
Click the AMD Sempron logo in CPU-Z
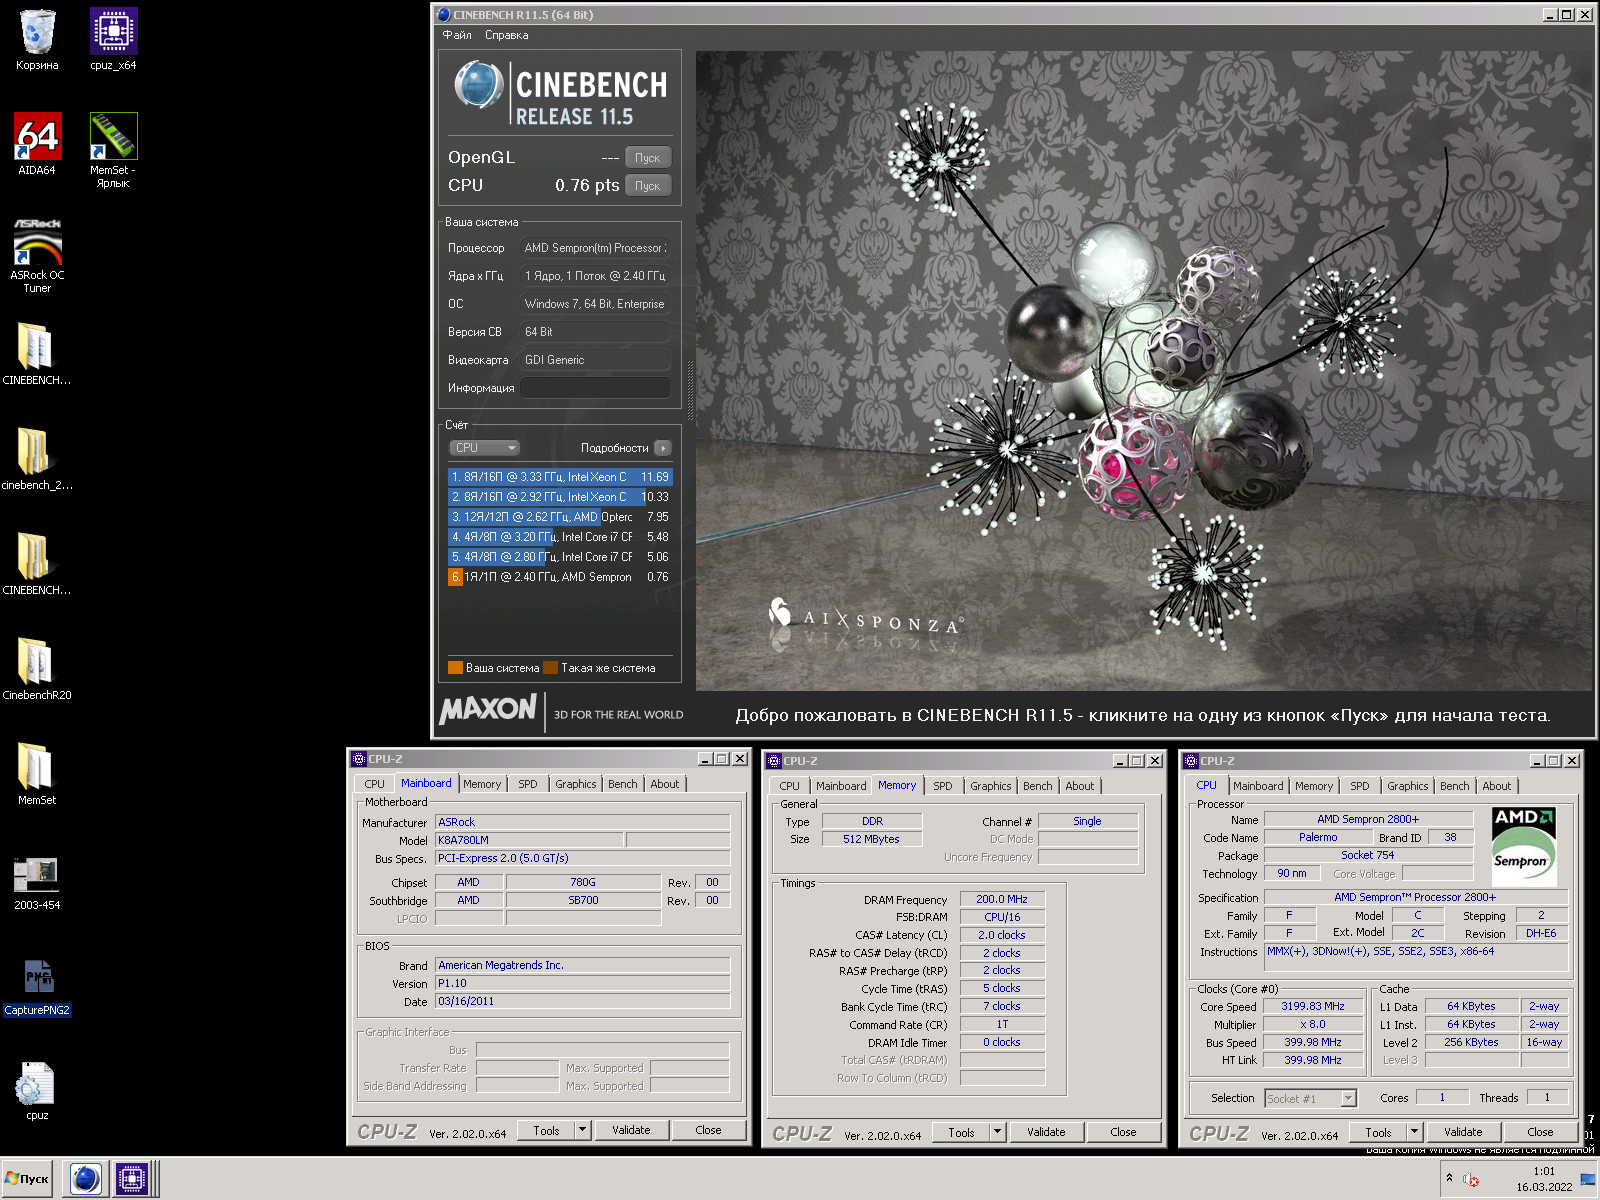pos(1524,847)
